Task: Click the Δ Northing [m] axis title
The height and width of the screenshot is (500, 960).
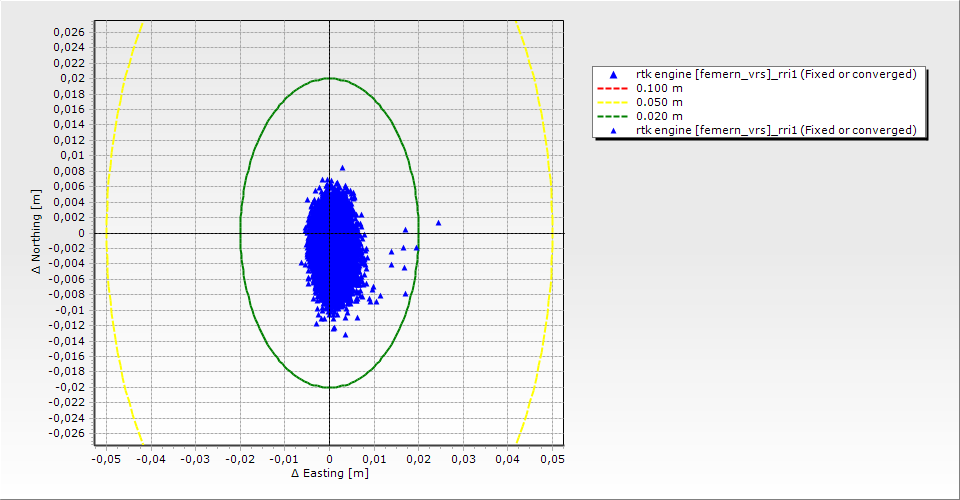Action: coord(37,232)
